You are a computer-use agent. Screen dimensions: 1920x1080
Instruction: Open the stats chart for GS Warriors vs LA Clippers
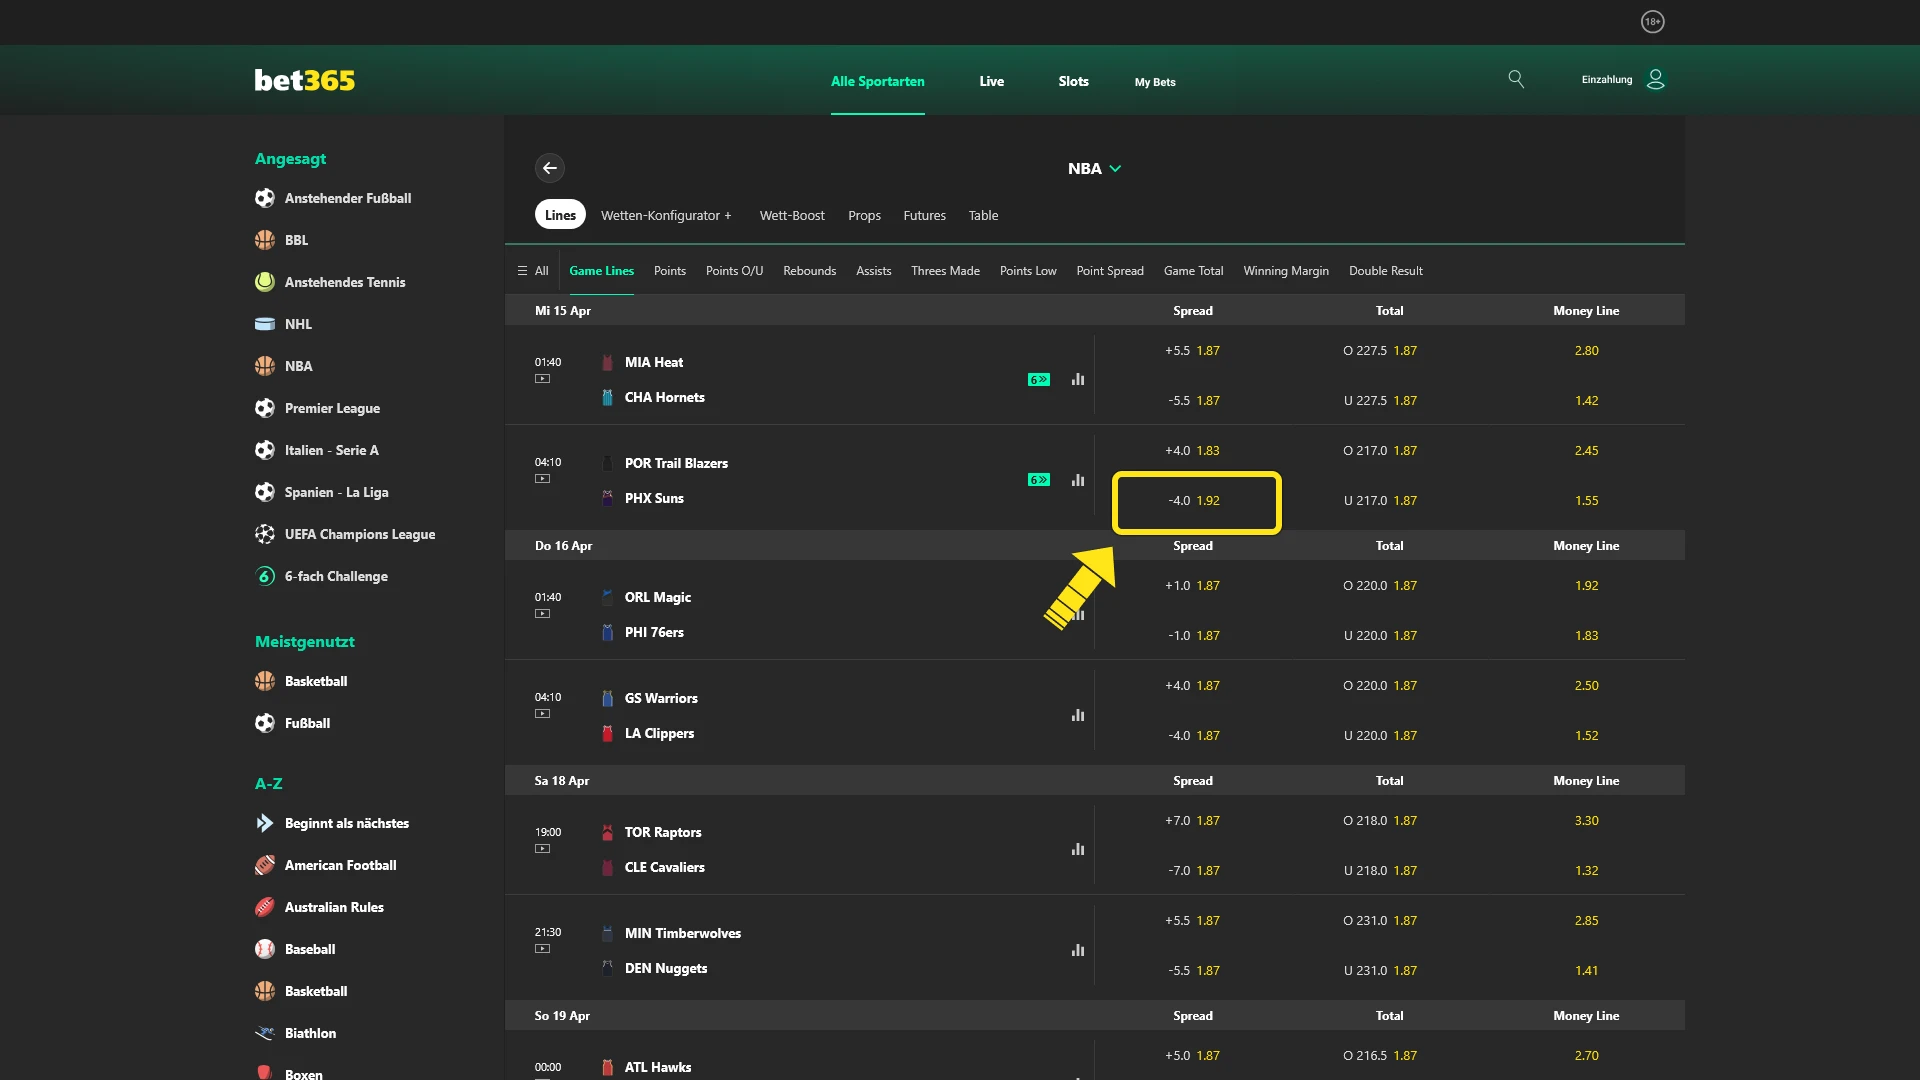(x=1078, y=715)
